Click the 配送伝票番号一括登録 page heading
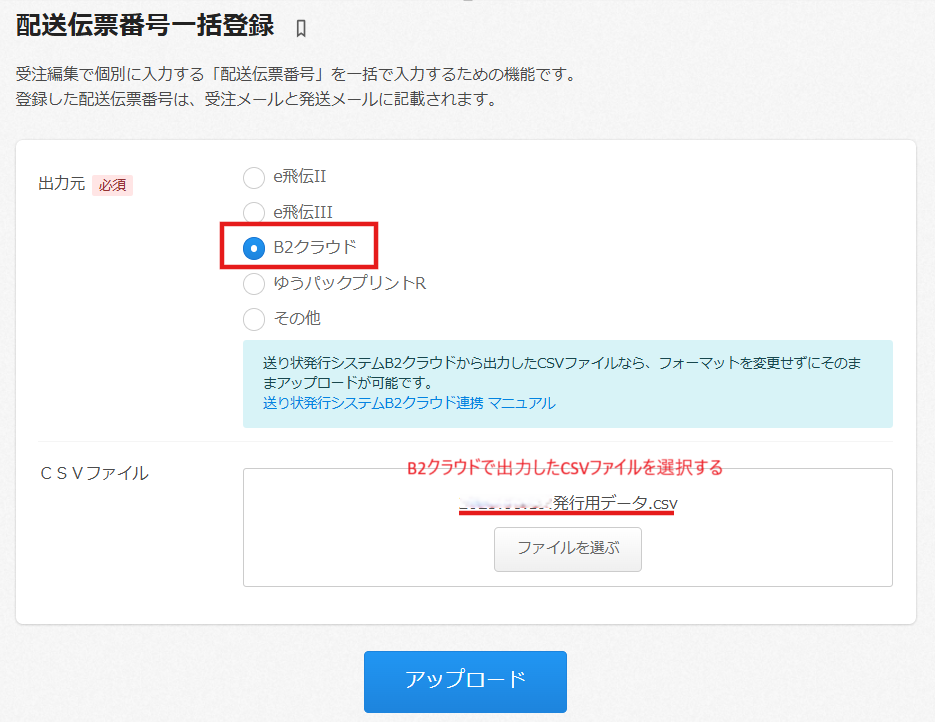The height and width of the screenshot is (722, 935). pos(145,26)
